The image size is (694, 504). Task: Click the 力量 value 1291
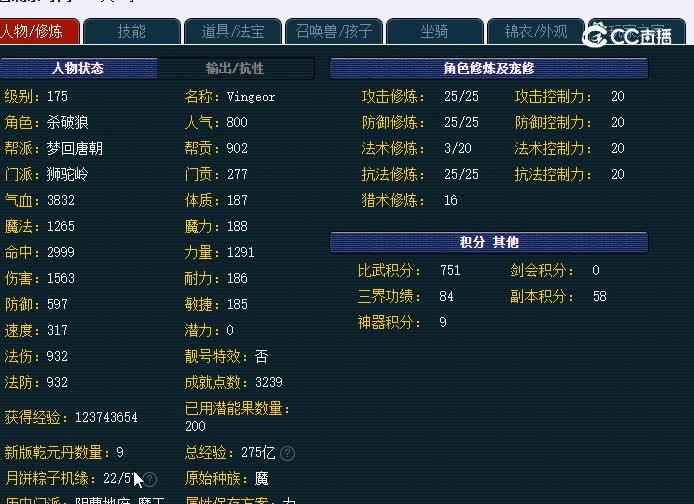(x=240, y=253)
